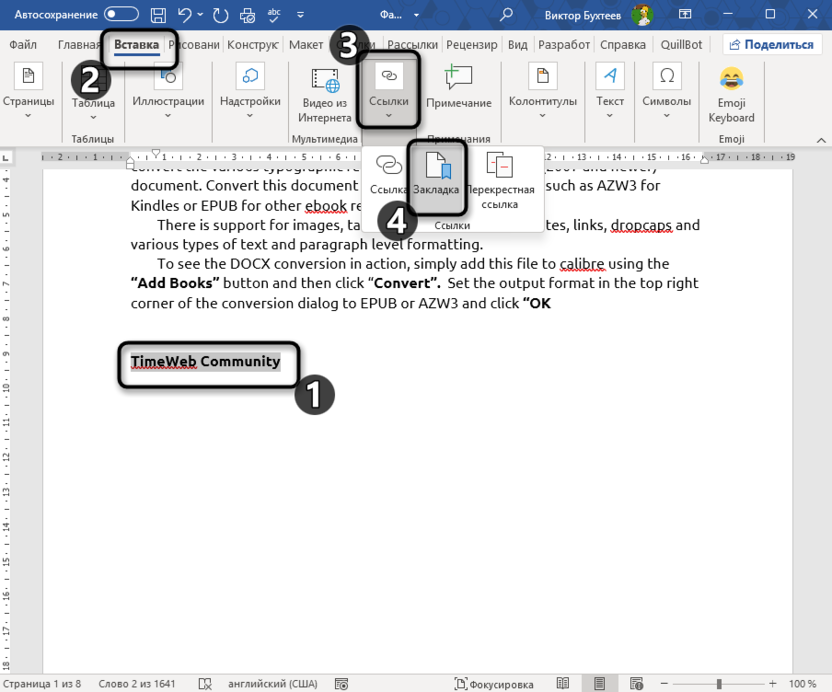Toggle the AutoSave switch
This screenshot has height=692, width=832.
point(121,14)
